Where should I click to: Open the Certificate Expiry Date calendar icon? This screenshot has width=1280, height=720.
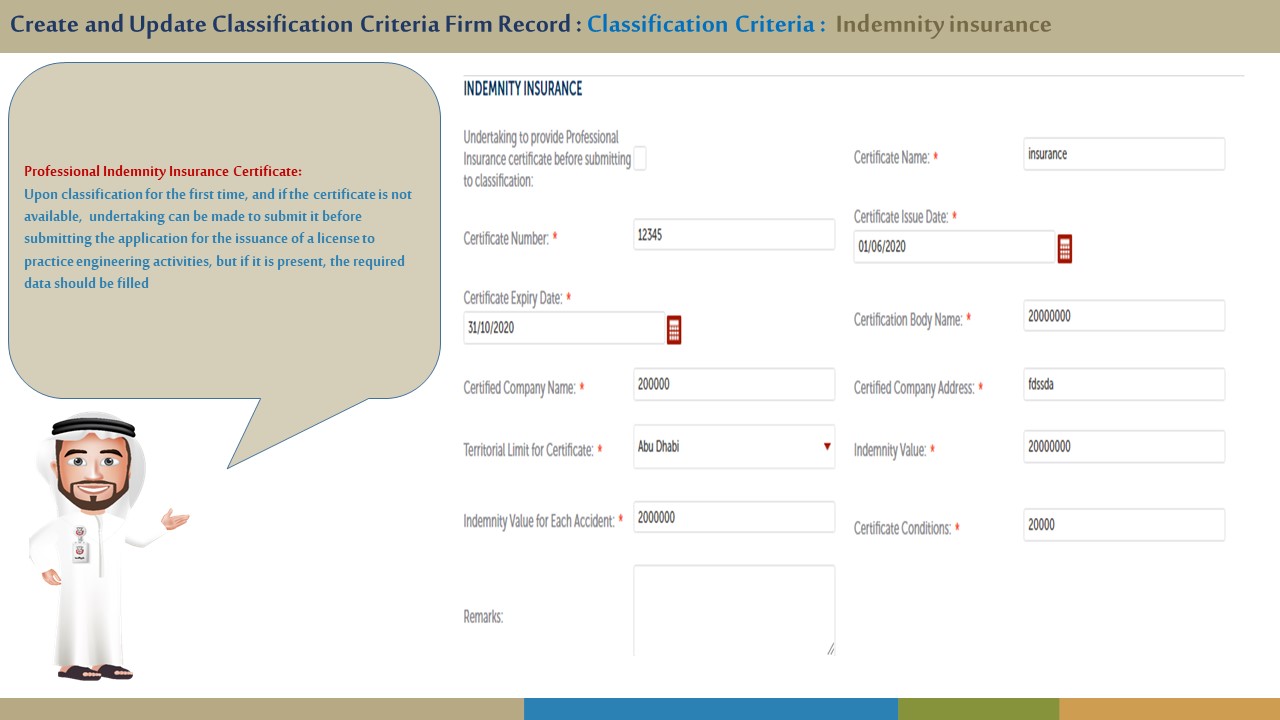click(674, 329)
